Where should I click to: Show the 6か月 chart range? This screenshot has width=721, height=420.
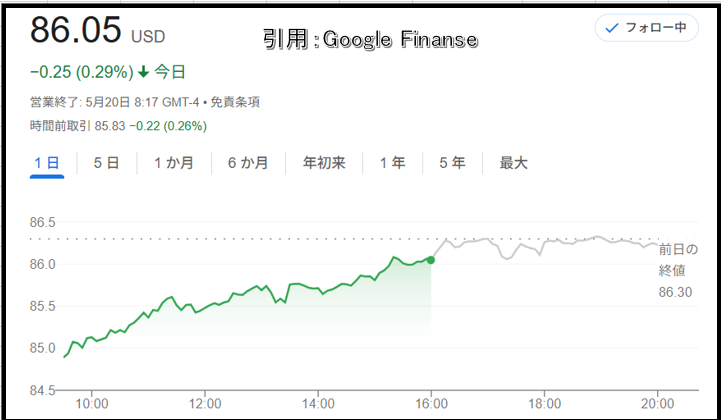(248, 163)
